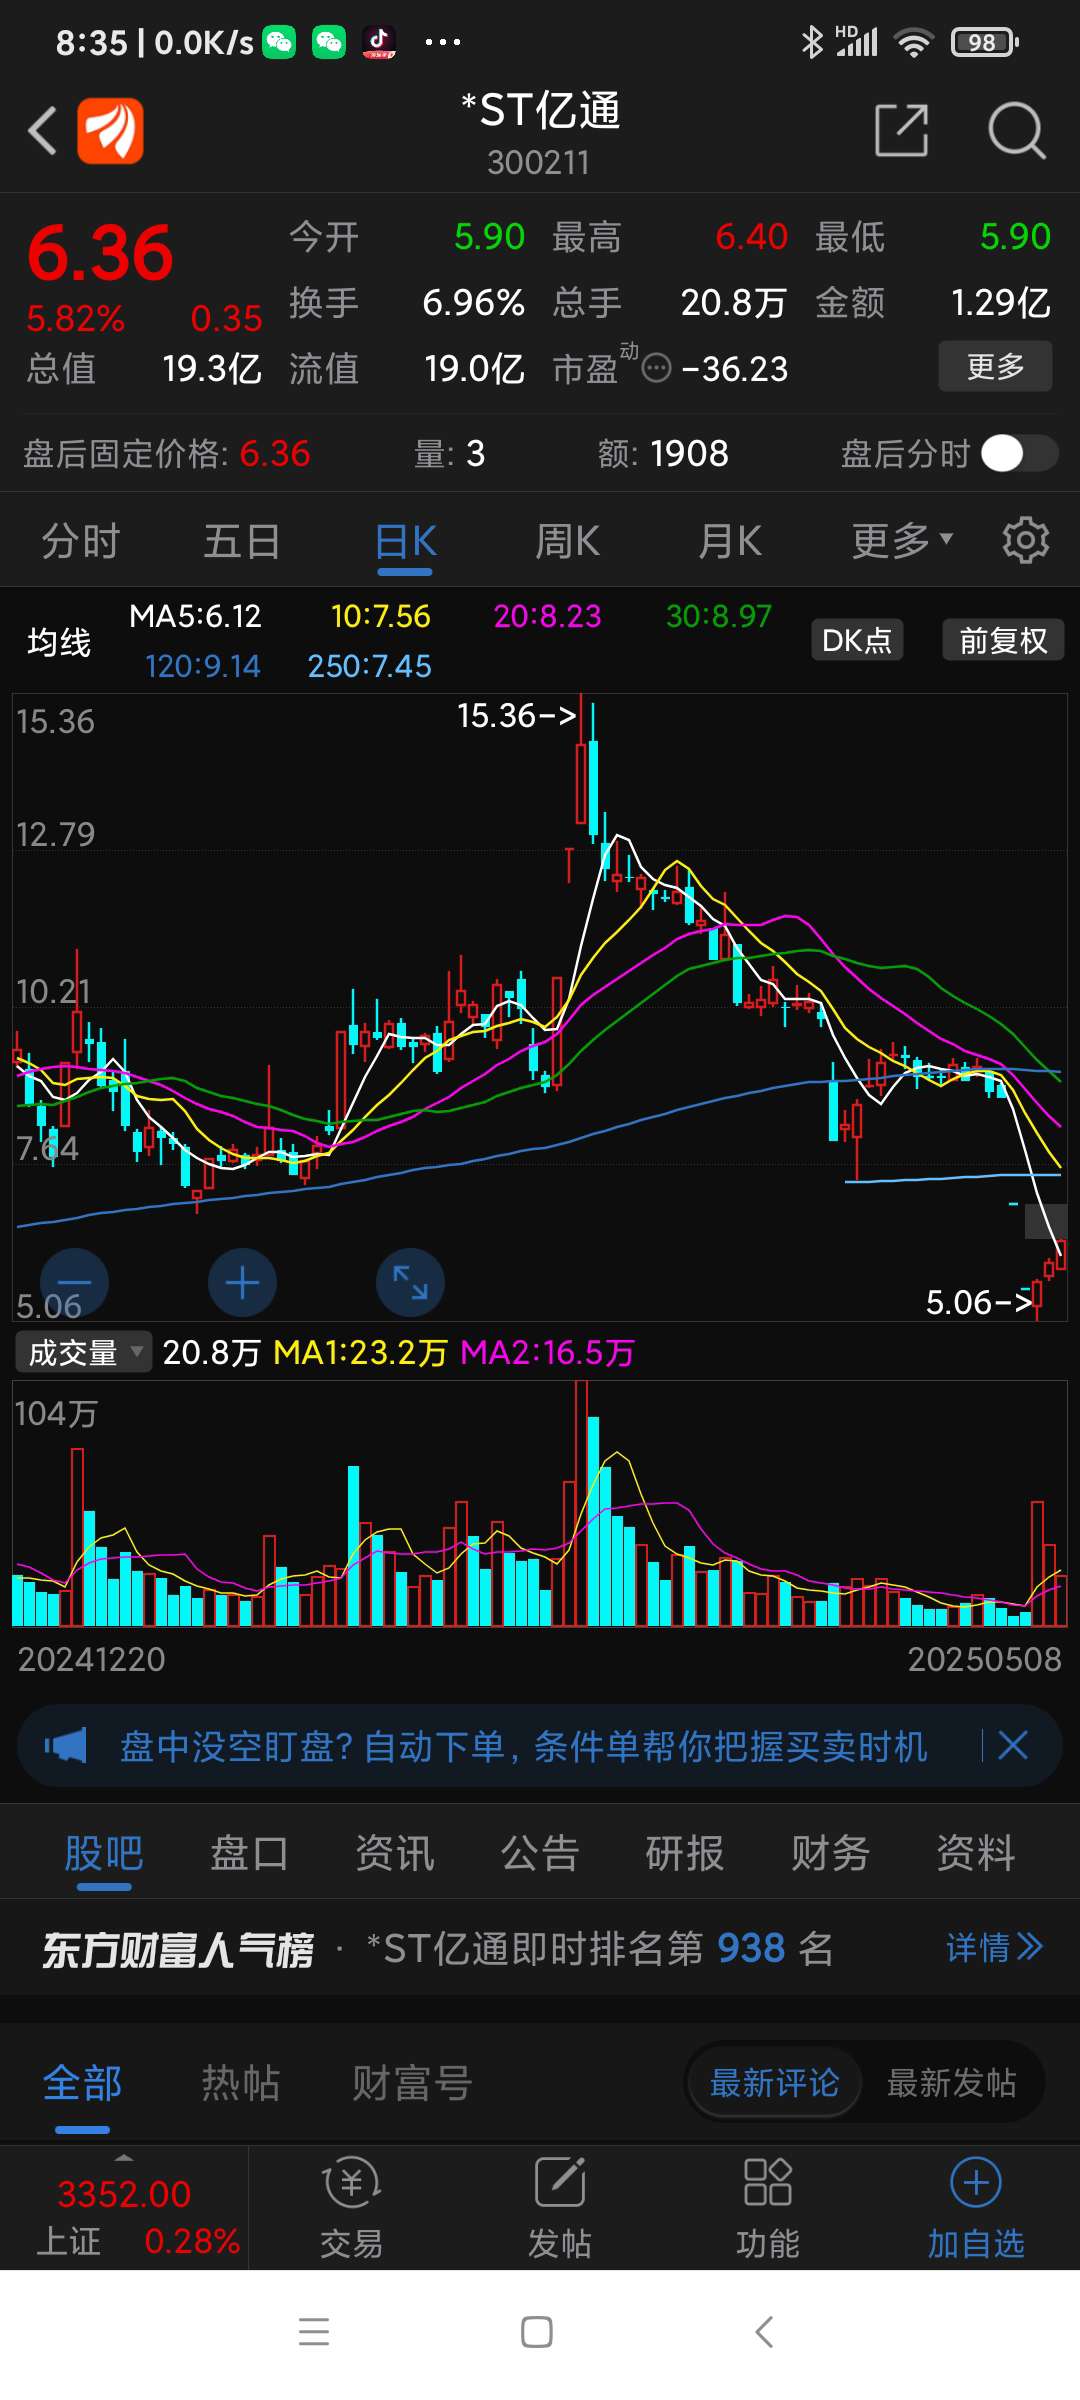This screenshot has height=2400, width=1080.
Task: Tap Android back chevron button
Action: pos(764,2332)
